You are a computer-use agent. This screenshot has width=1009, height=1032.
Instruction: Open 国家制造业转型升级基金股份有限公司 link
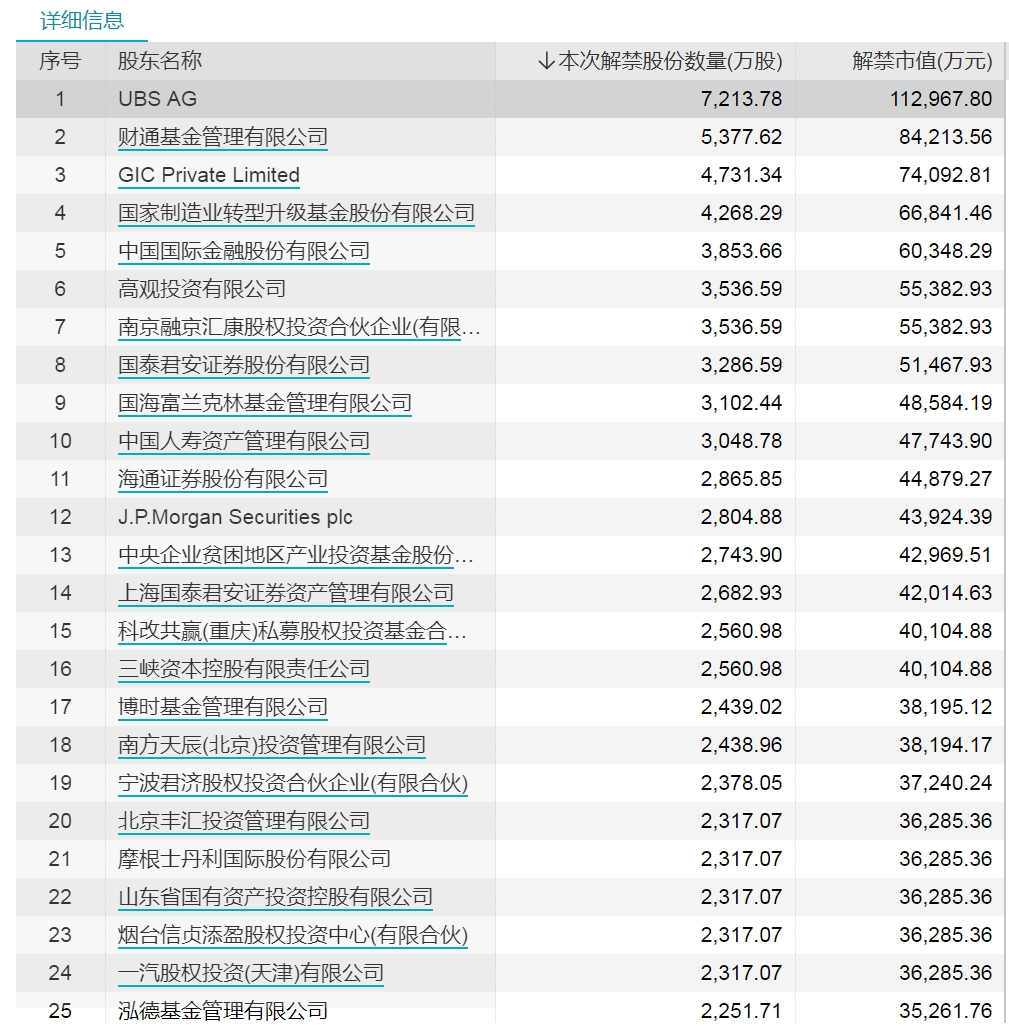coord(296,213)
